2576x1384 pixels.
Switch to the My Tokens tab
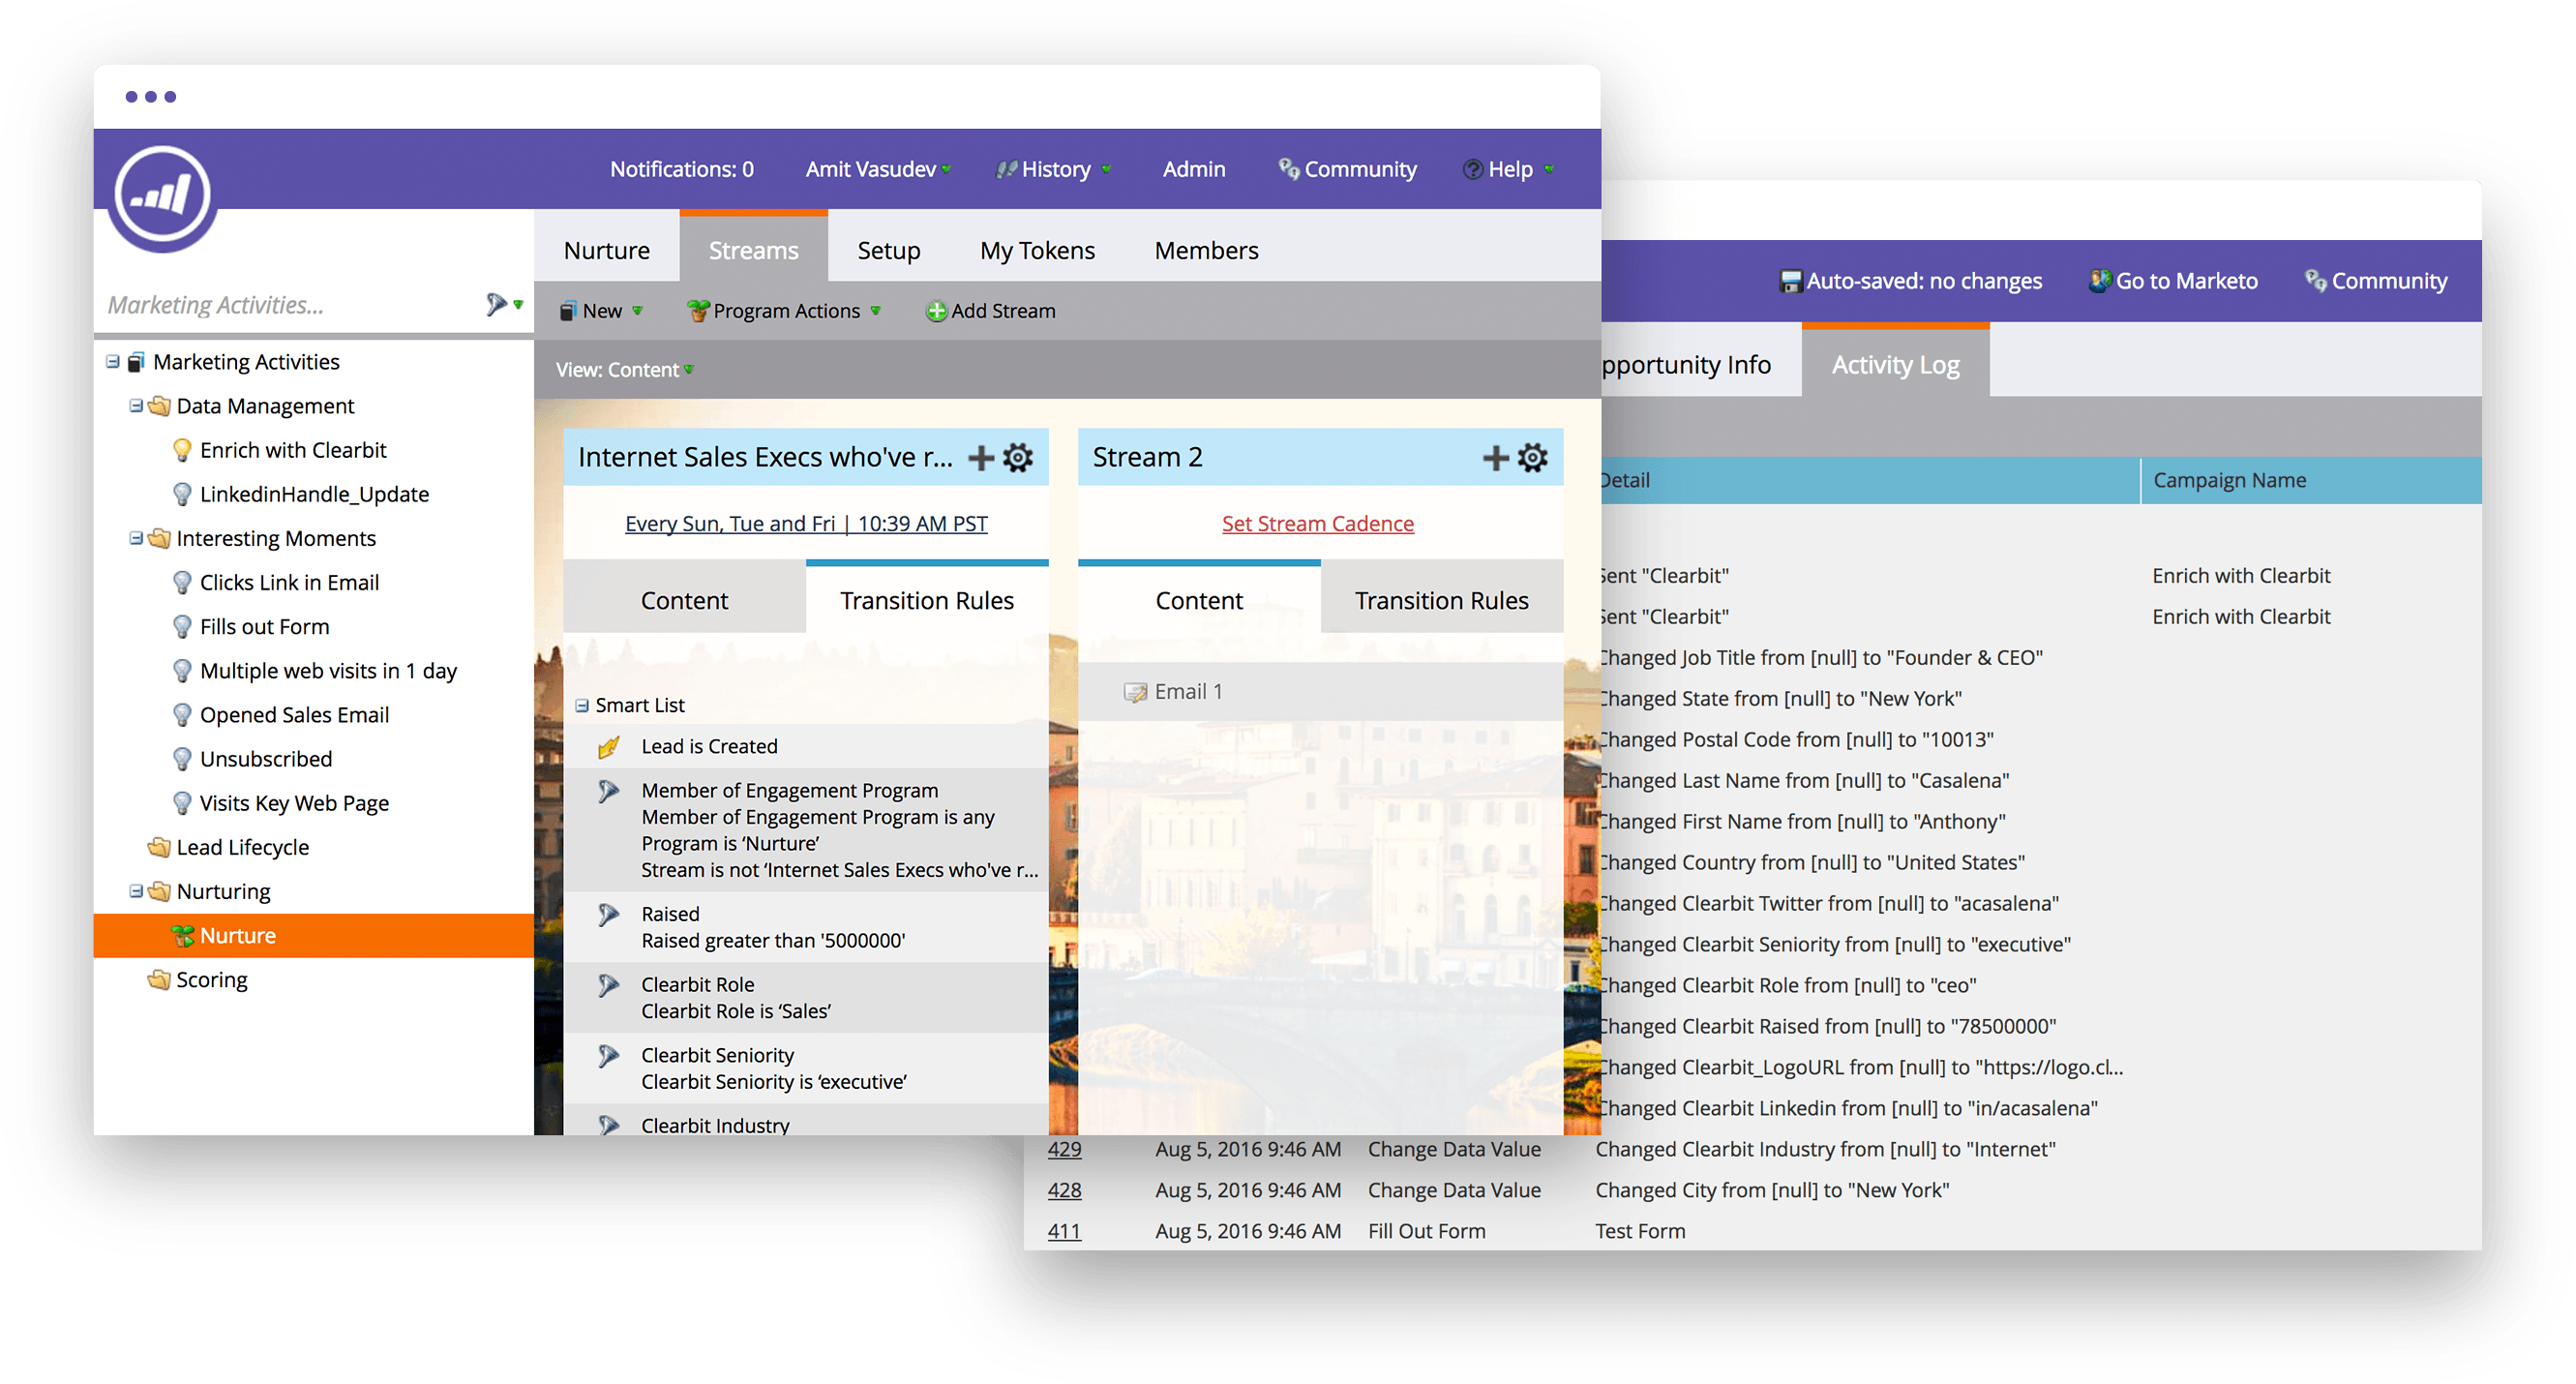click(x=1037, y=250)
